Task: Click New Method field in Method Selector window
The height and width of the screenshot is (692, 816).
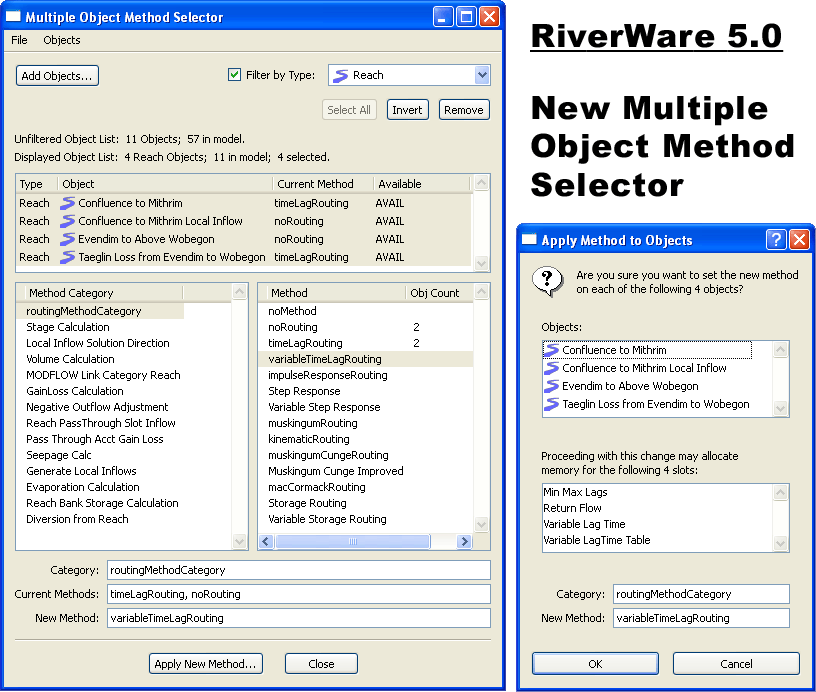Action: coord(299,618)
